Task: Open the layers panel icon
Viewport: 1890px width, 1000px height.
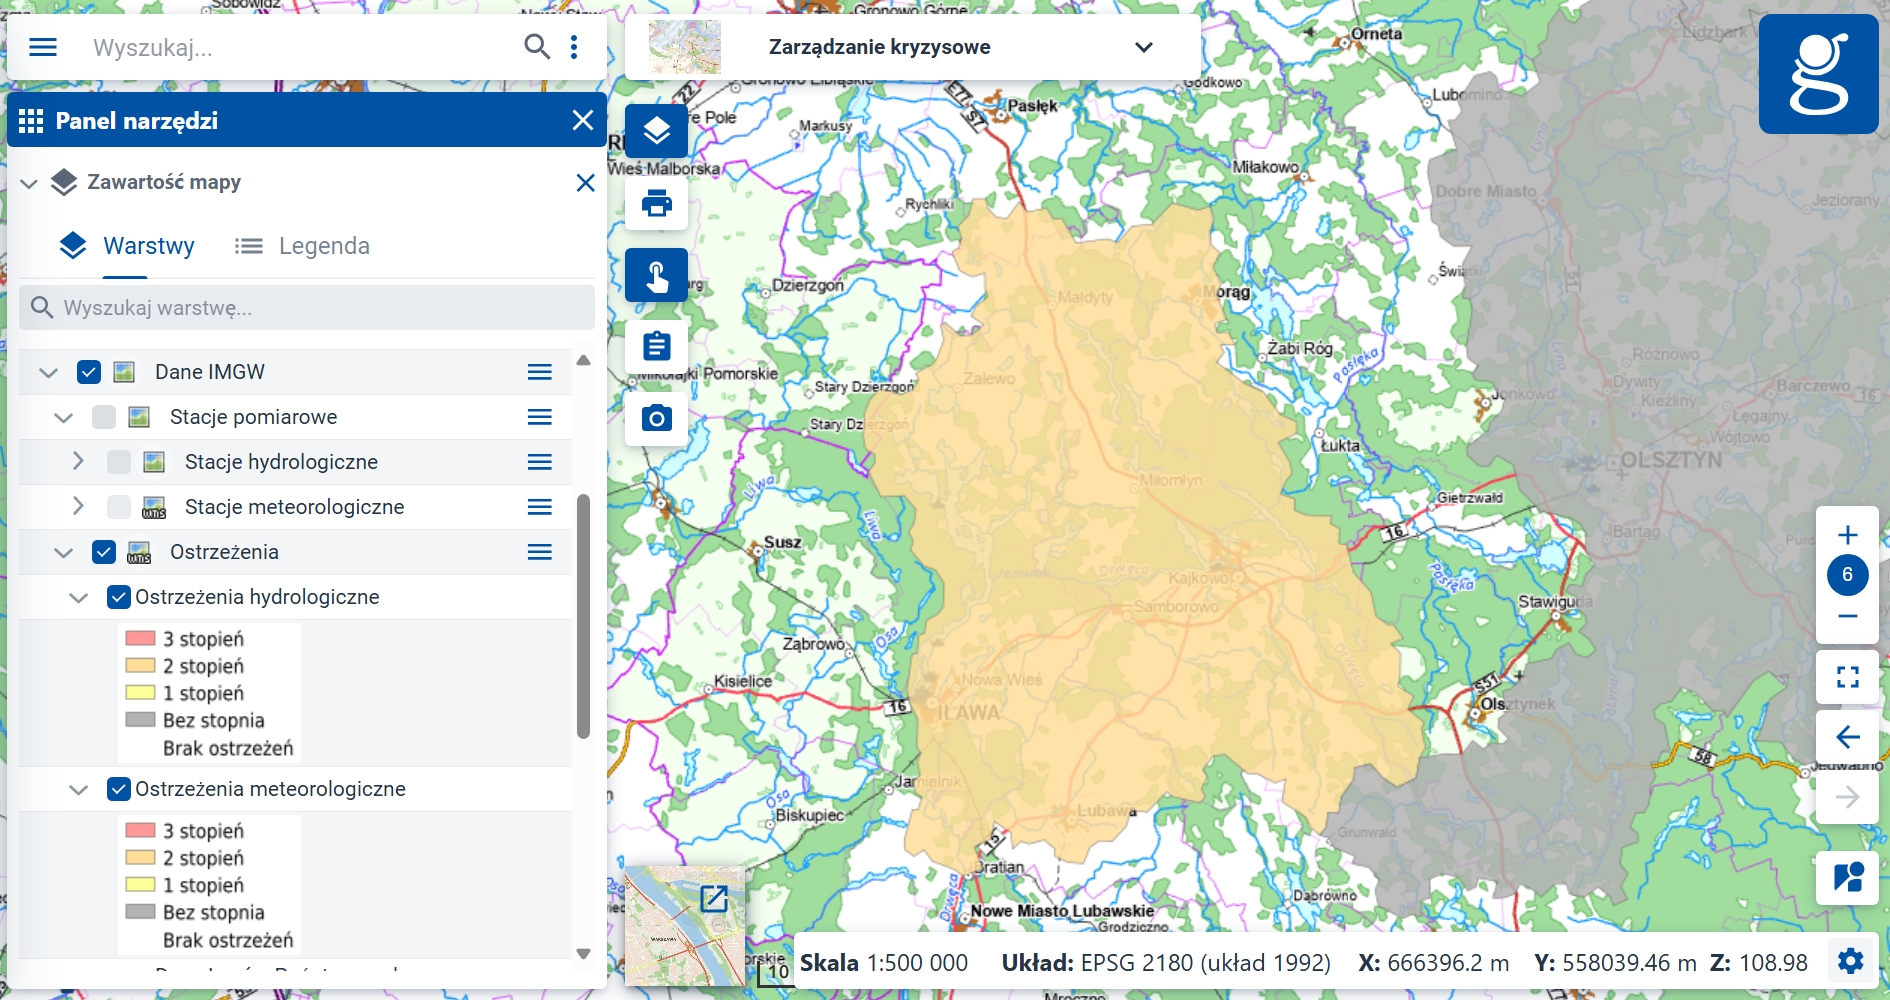Action: (656, 130)
